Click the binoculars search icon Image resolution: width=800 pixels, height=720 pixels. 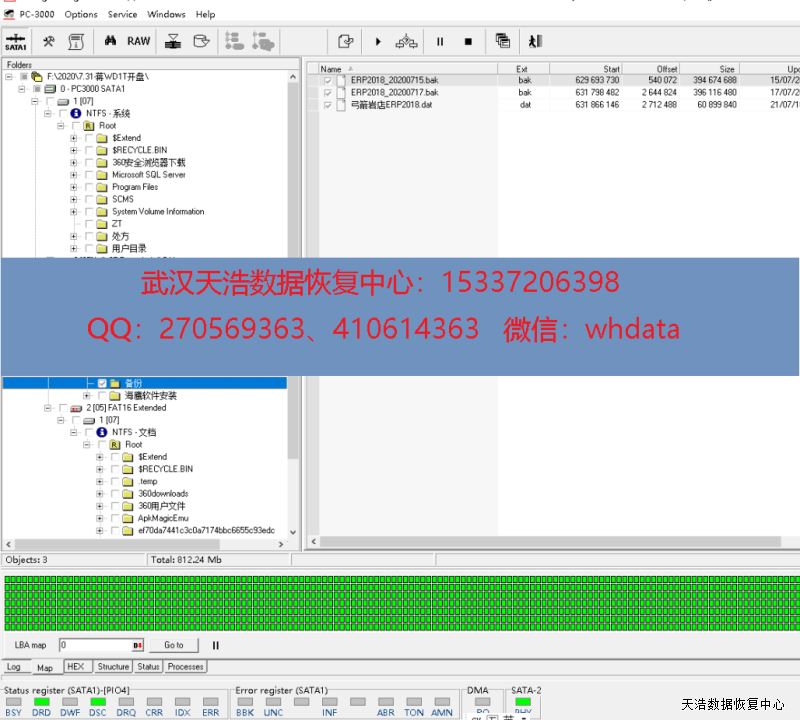click(x=110, y=41)
